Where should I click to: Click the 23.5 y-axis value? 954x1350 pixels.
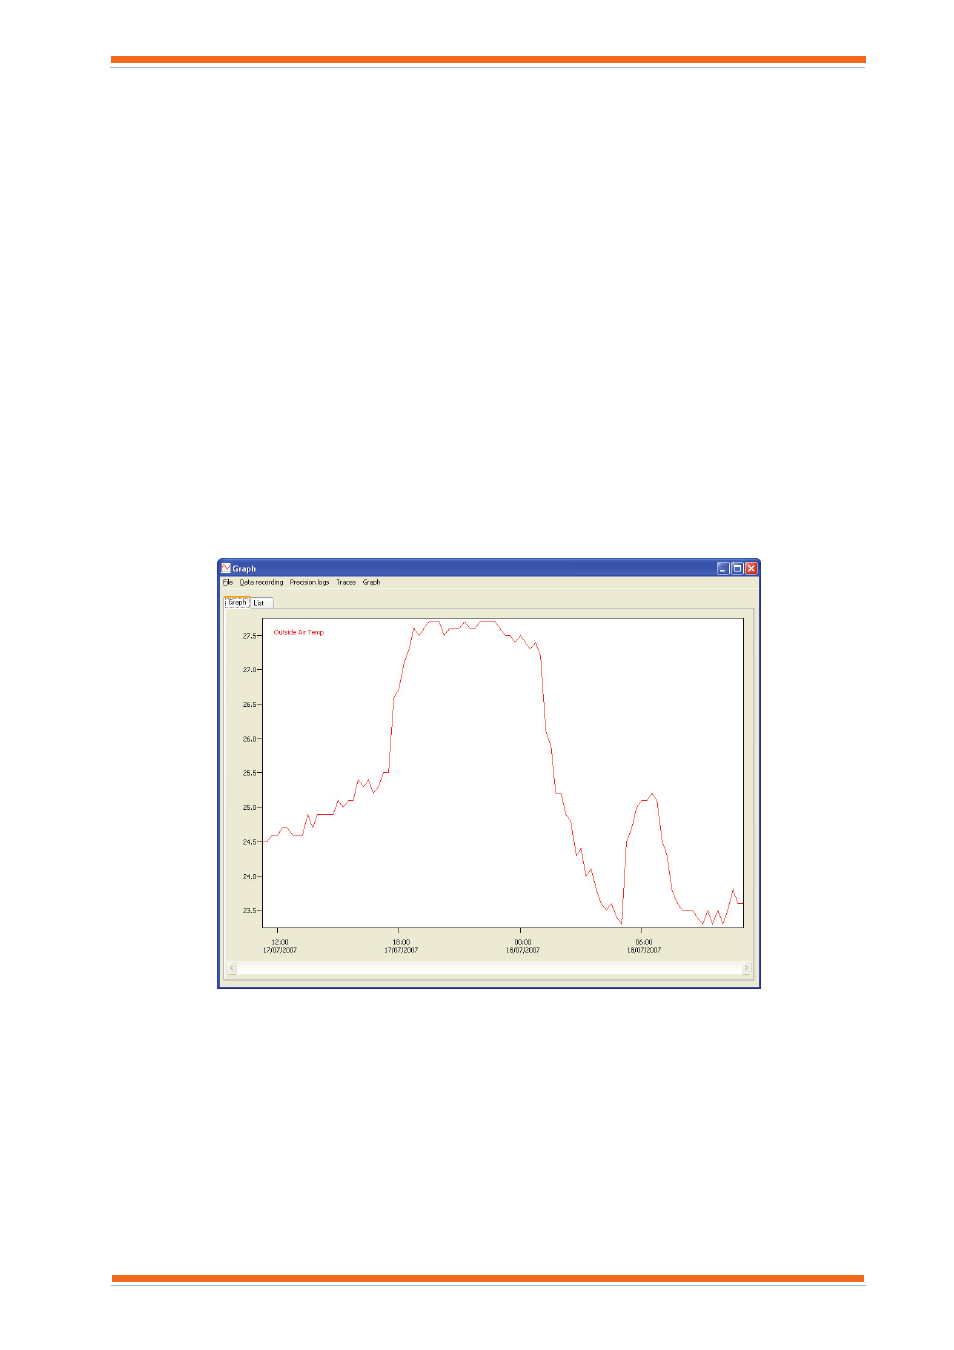tap(249, 911)
